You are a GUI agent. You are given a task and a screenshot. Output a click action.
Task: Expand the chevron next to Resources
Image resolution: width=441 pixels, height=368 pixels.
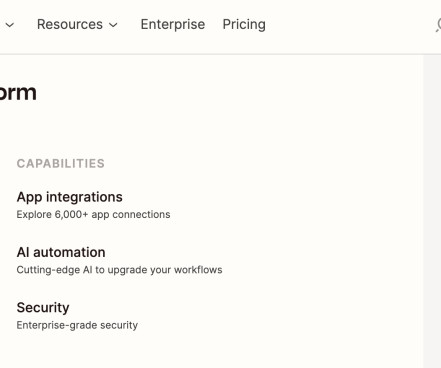point(113,25)
